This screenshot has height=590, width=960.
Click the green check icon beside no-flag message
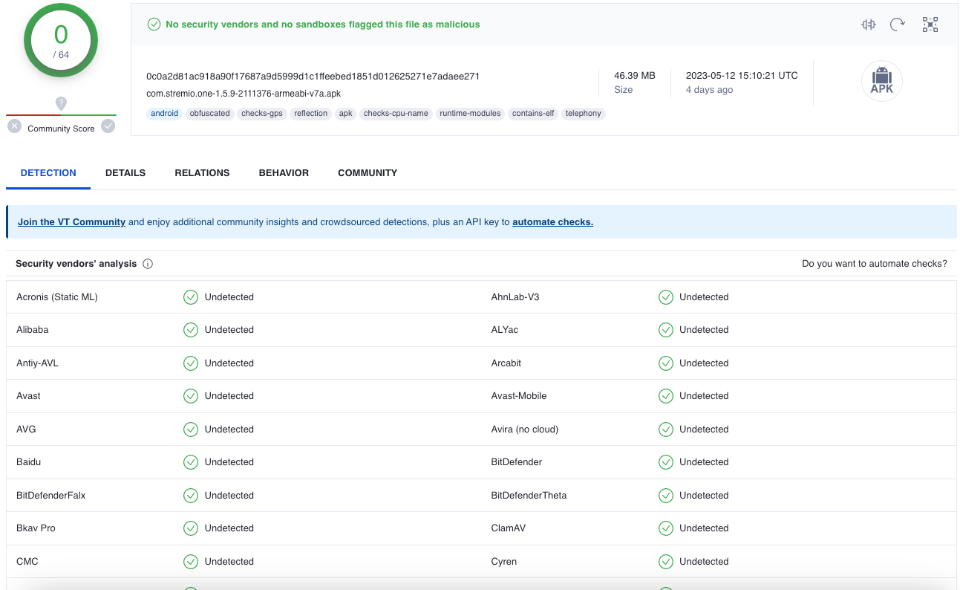pos(154,24)
